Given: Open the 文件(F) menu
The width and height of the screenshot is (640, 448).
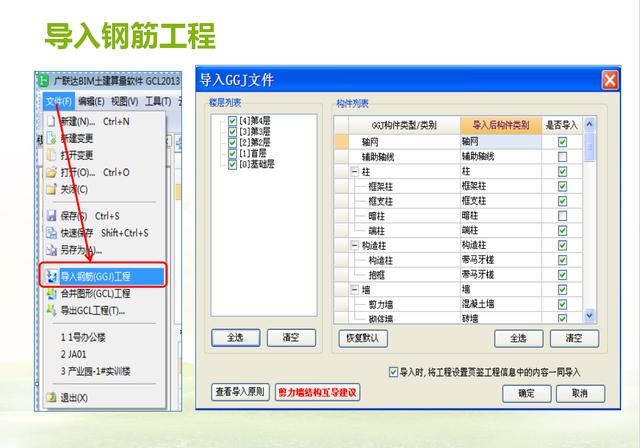Looking at the screenshot, I should [x=59, y=101].
